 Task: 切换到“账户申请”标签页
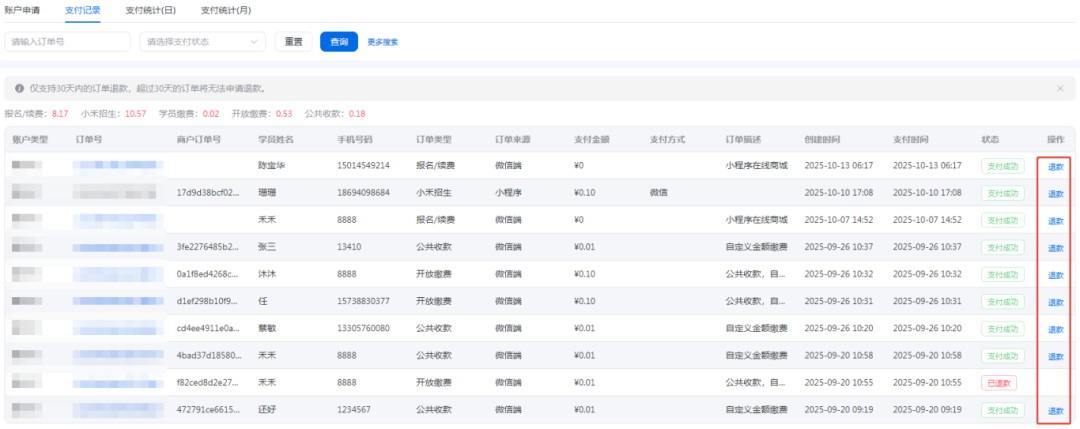[24, 10]
